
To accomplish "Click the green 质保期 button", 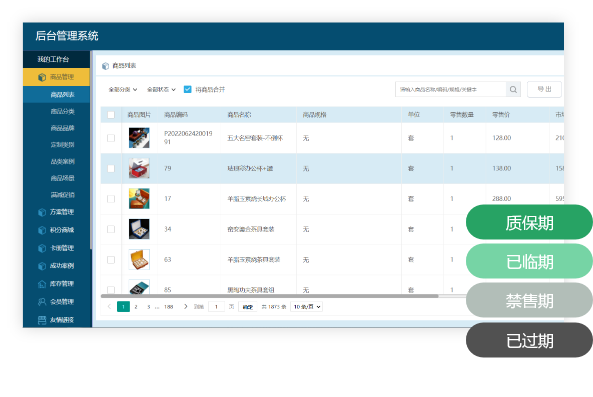I will [529, 222].
